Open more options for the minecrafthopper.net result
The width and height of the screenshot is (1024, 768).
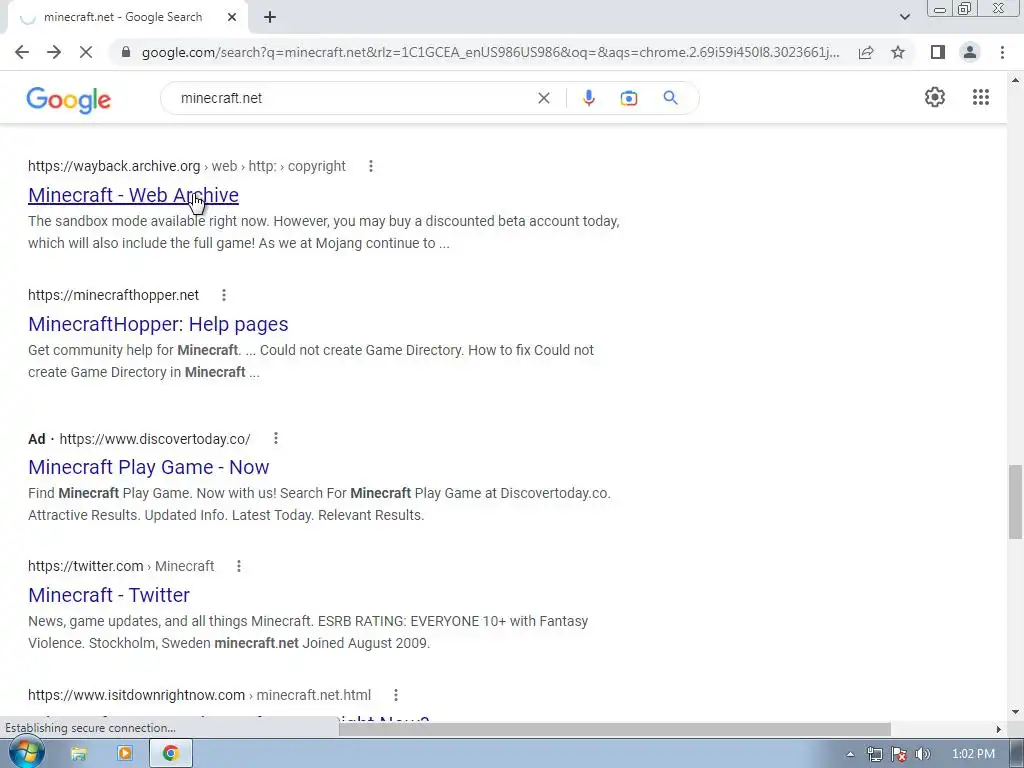(223, 295)
